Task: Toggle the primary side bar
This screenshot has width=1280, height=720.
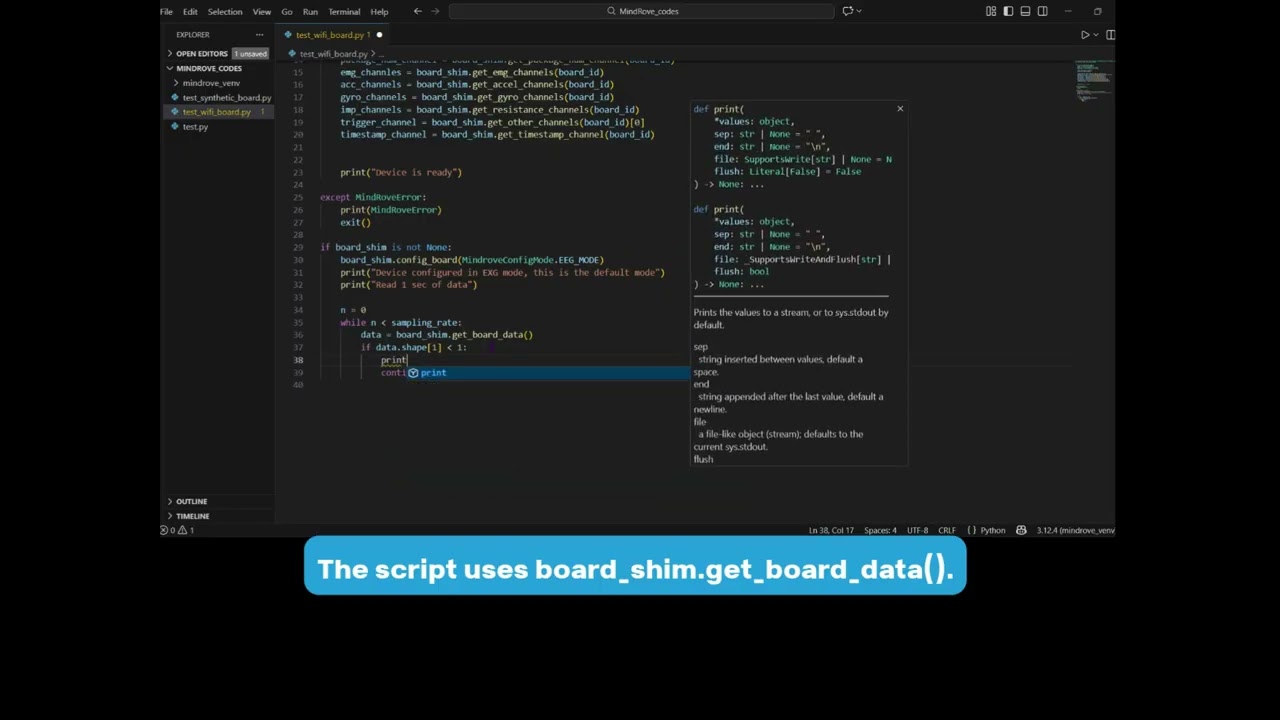Action: point(1008,12)
